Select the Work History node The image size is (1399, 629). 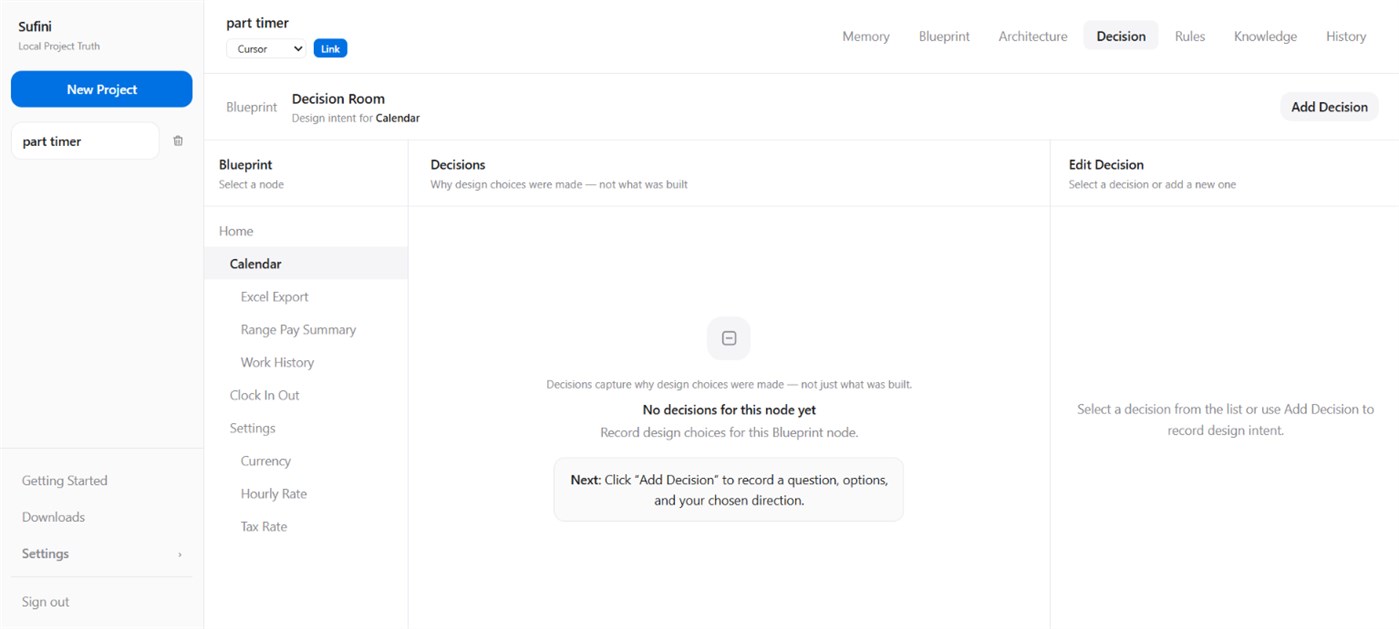[306, 363]
